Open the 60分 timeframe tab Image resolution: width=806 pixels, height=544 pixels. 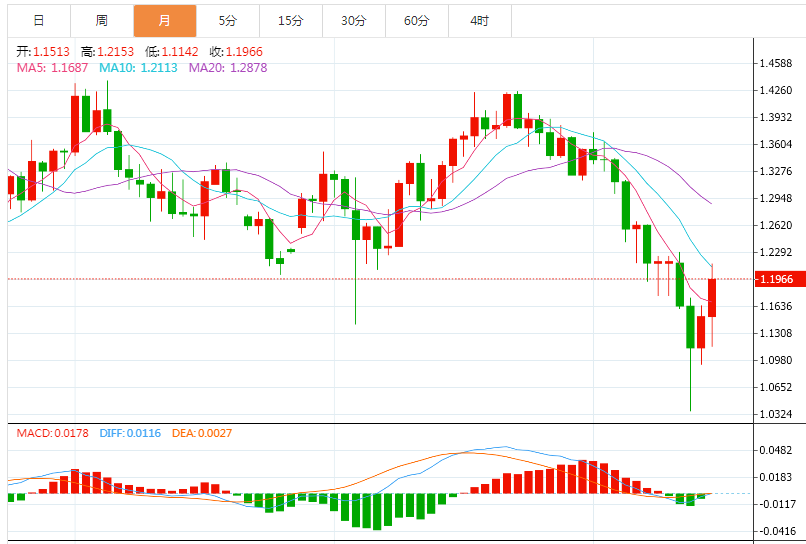[417, 21]
